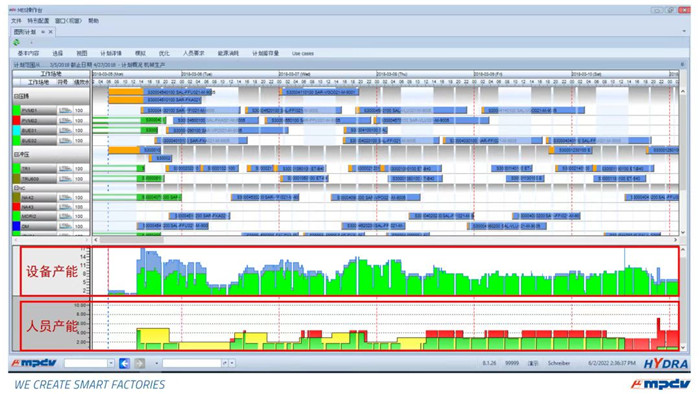Click the second input field in the status bar
This screenshot has width=700, height=394.
(192, 363)
